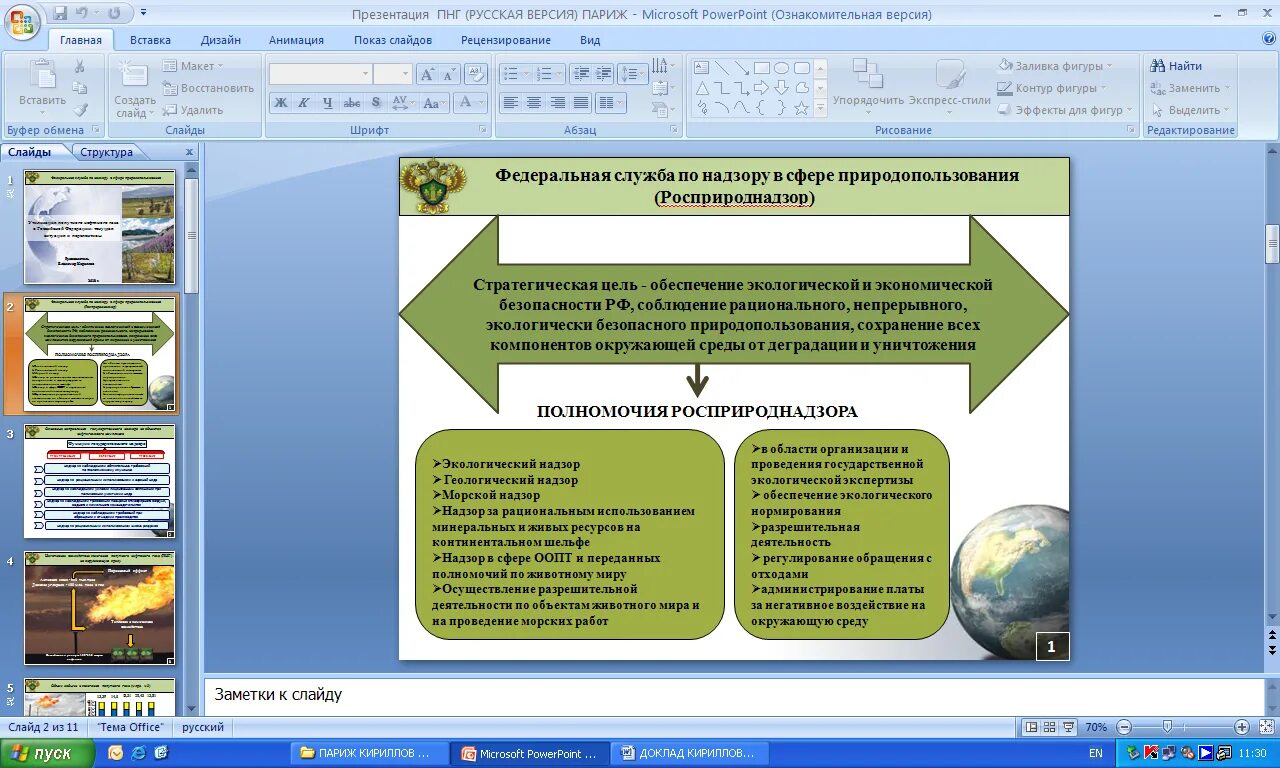Switch to Структура outline tab

click(x=106, y=152)
